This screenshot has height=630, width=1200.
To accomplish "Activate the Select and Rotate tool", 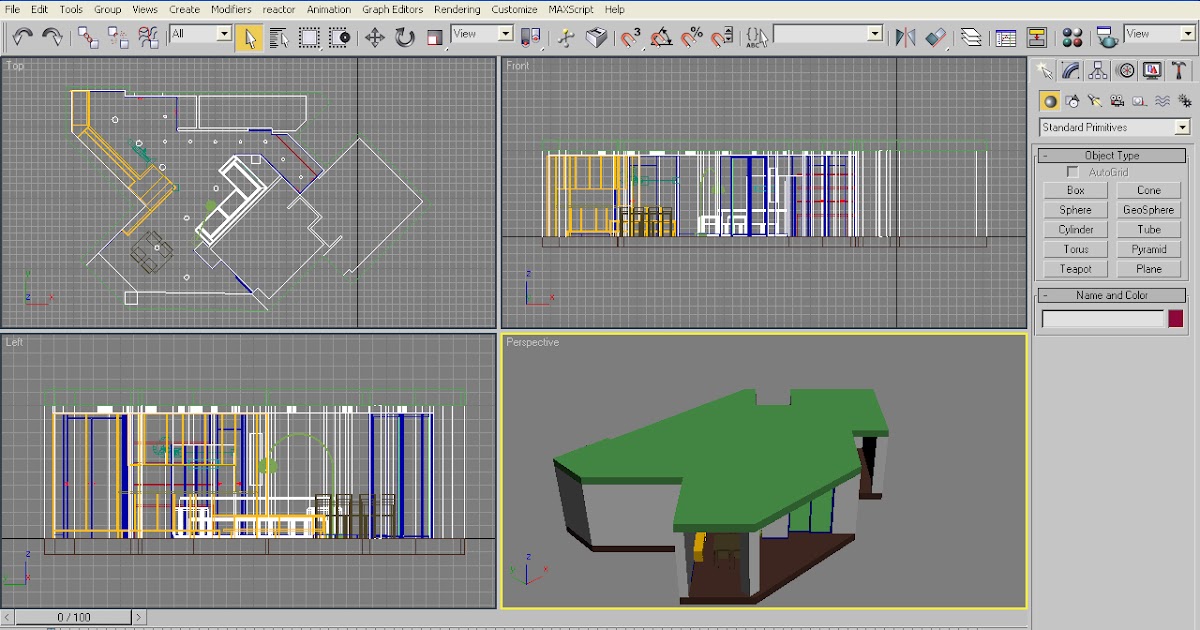I will (403, 38).
